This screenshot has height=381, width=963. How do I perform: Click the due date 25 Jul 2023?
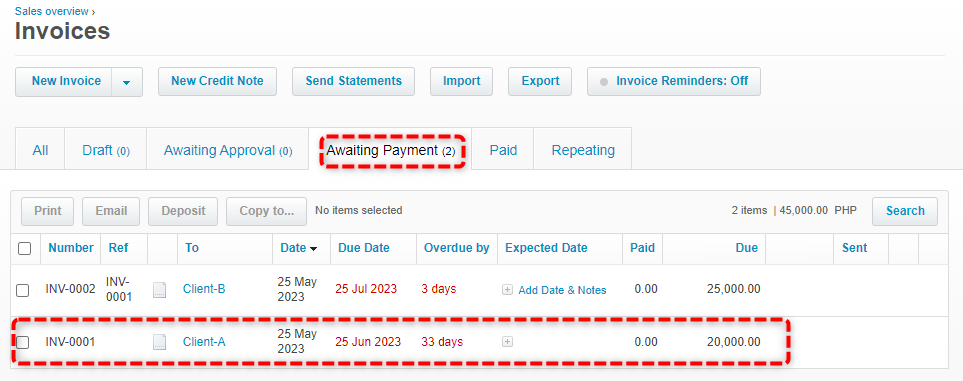coord(366,289)
